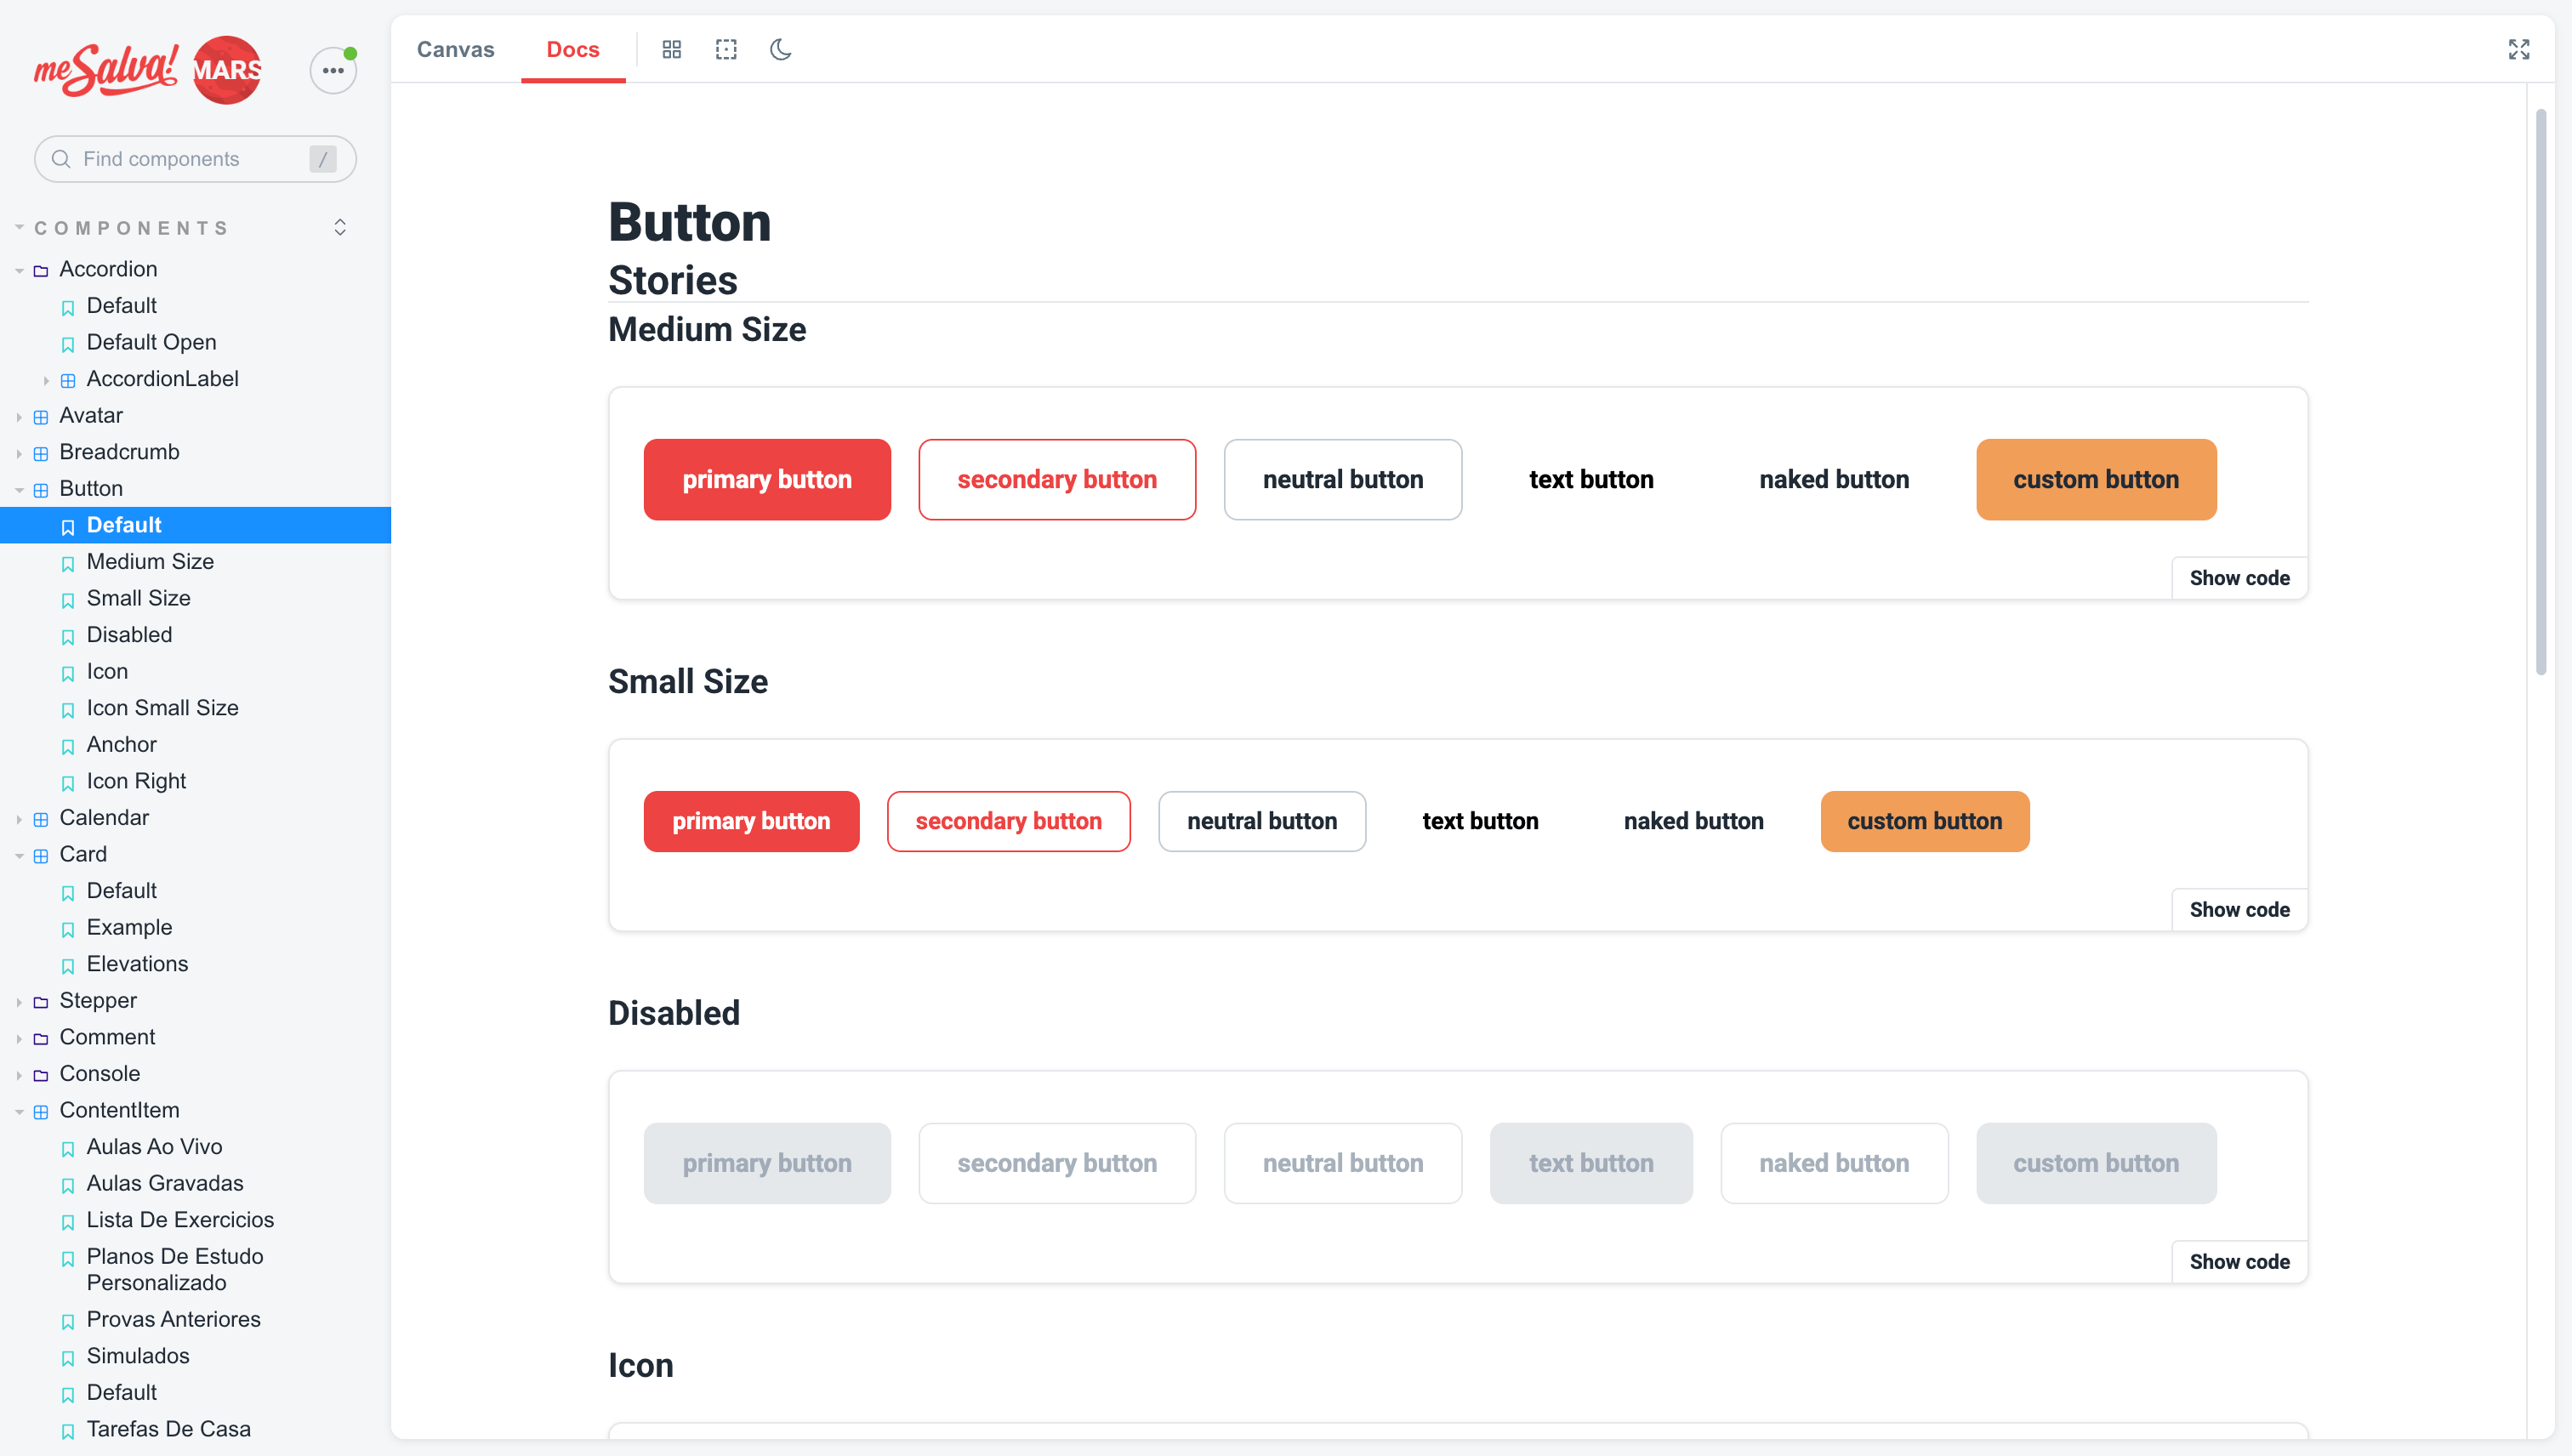Click the meSalva MARS logo

click(x=148, y=70)
